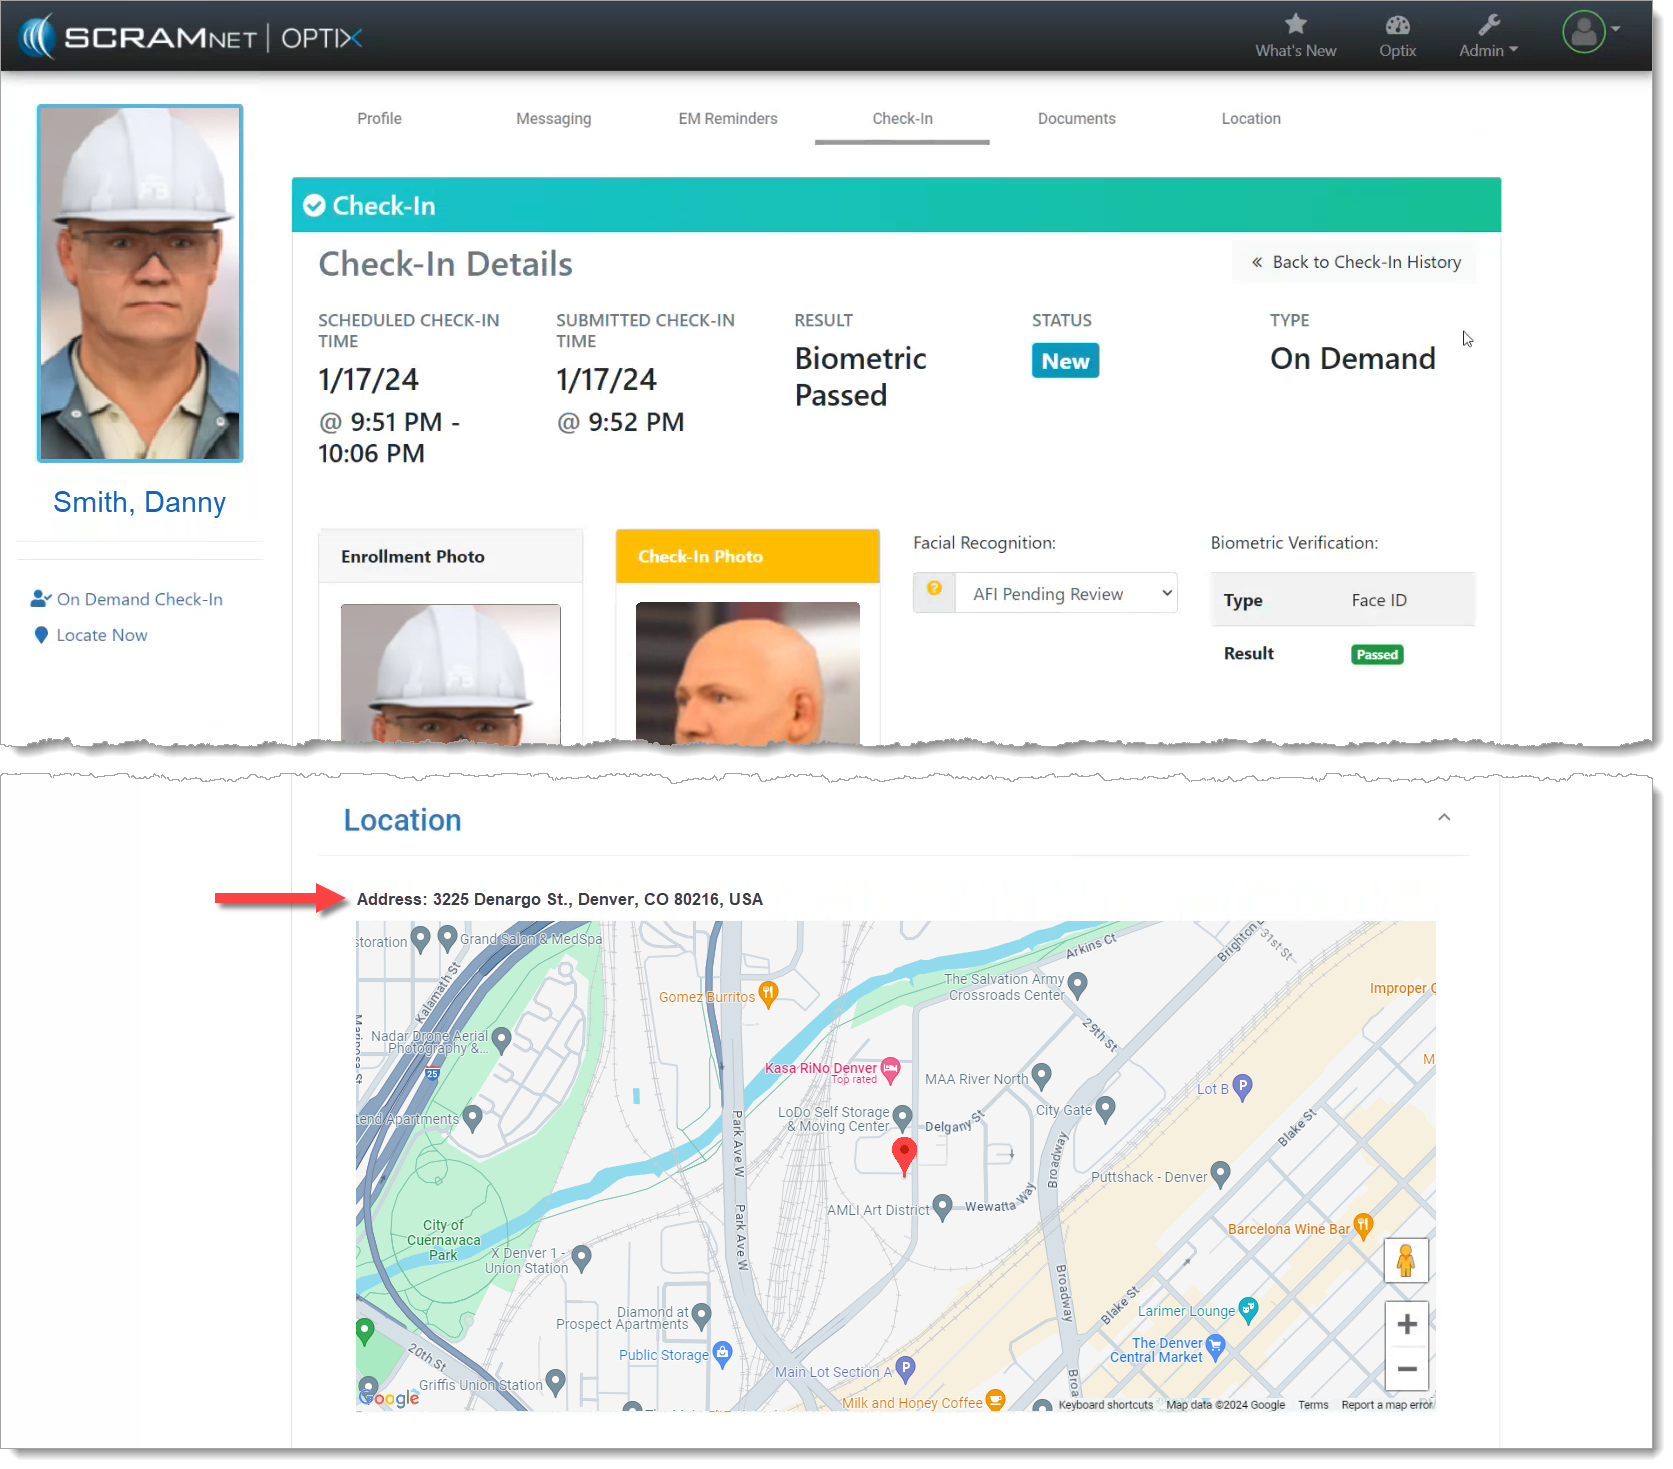This screenshot has height=1469, width=1673.
Task: Start an On Demand Check-In
Action: pyautogui.click(x=139, y=600)
